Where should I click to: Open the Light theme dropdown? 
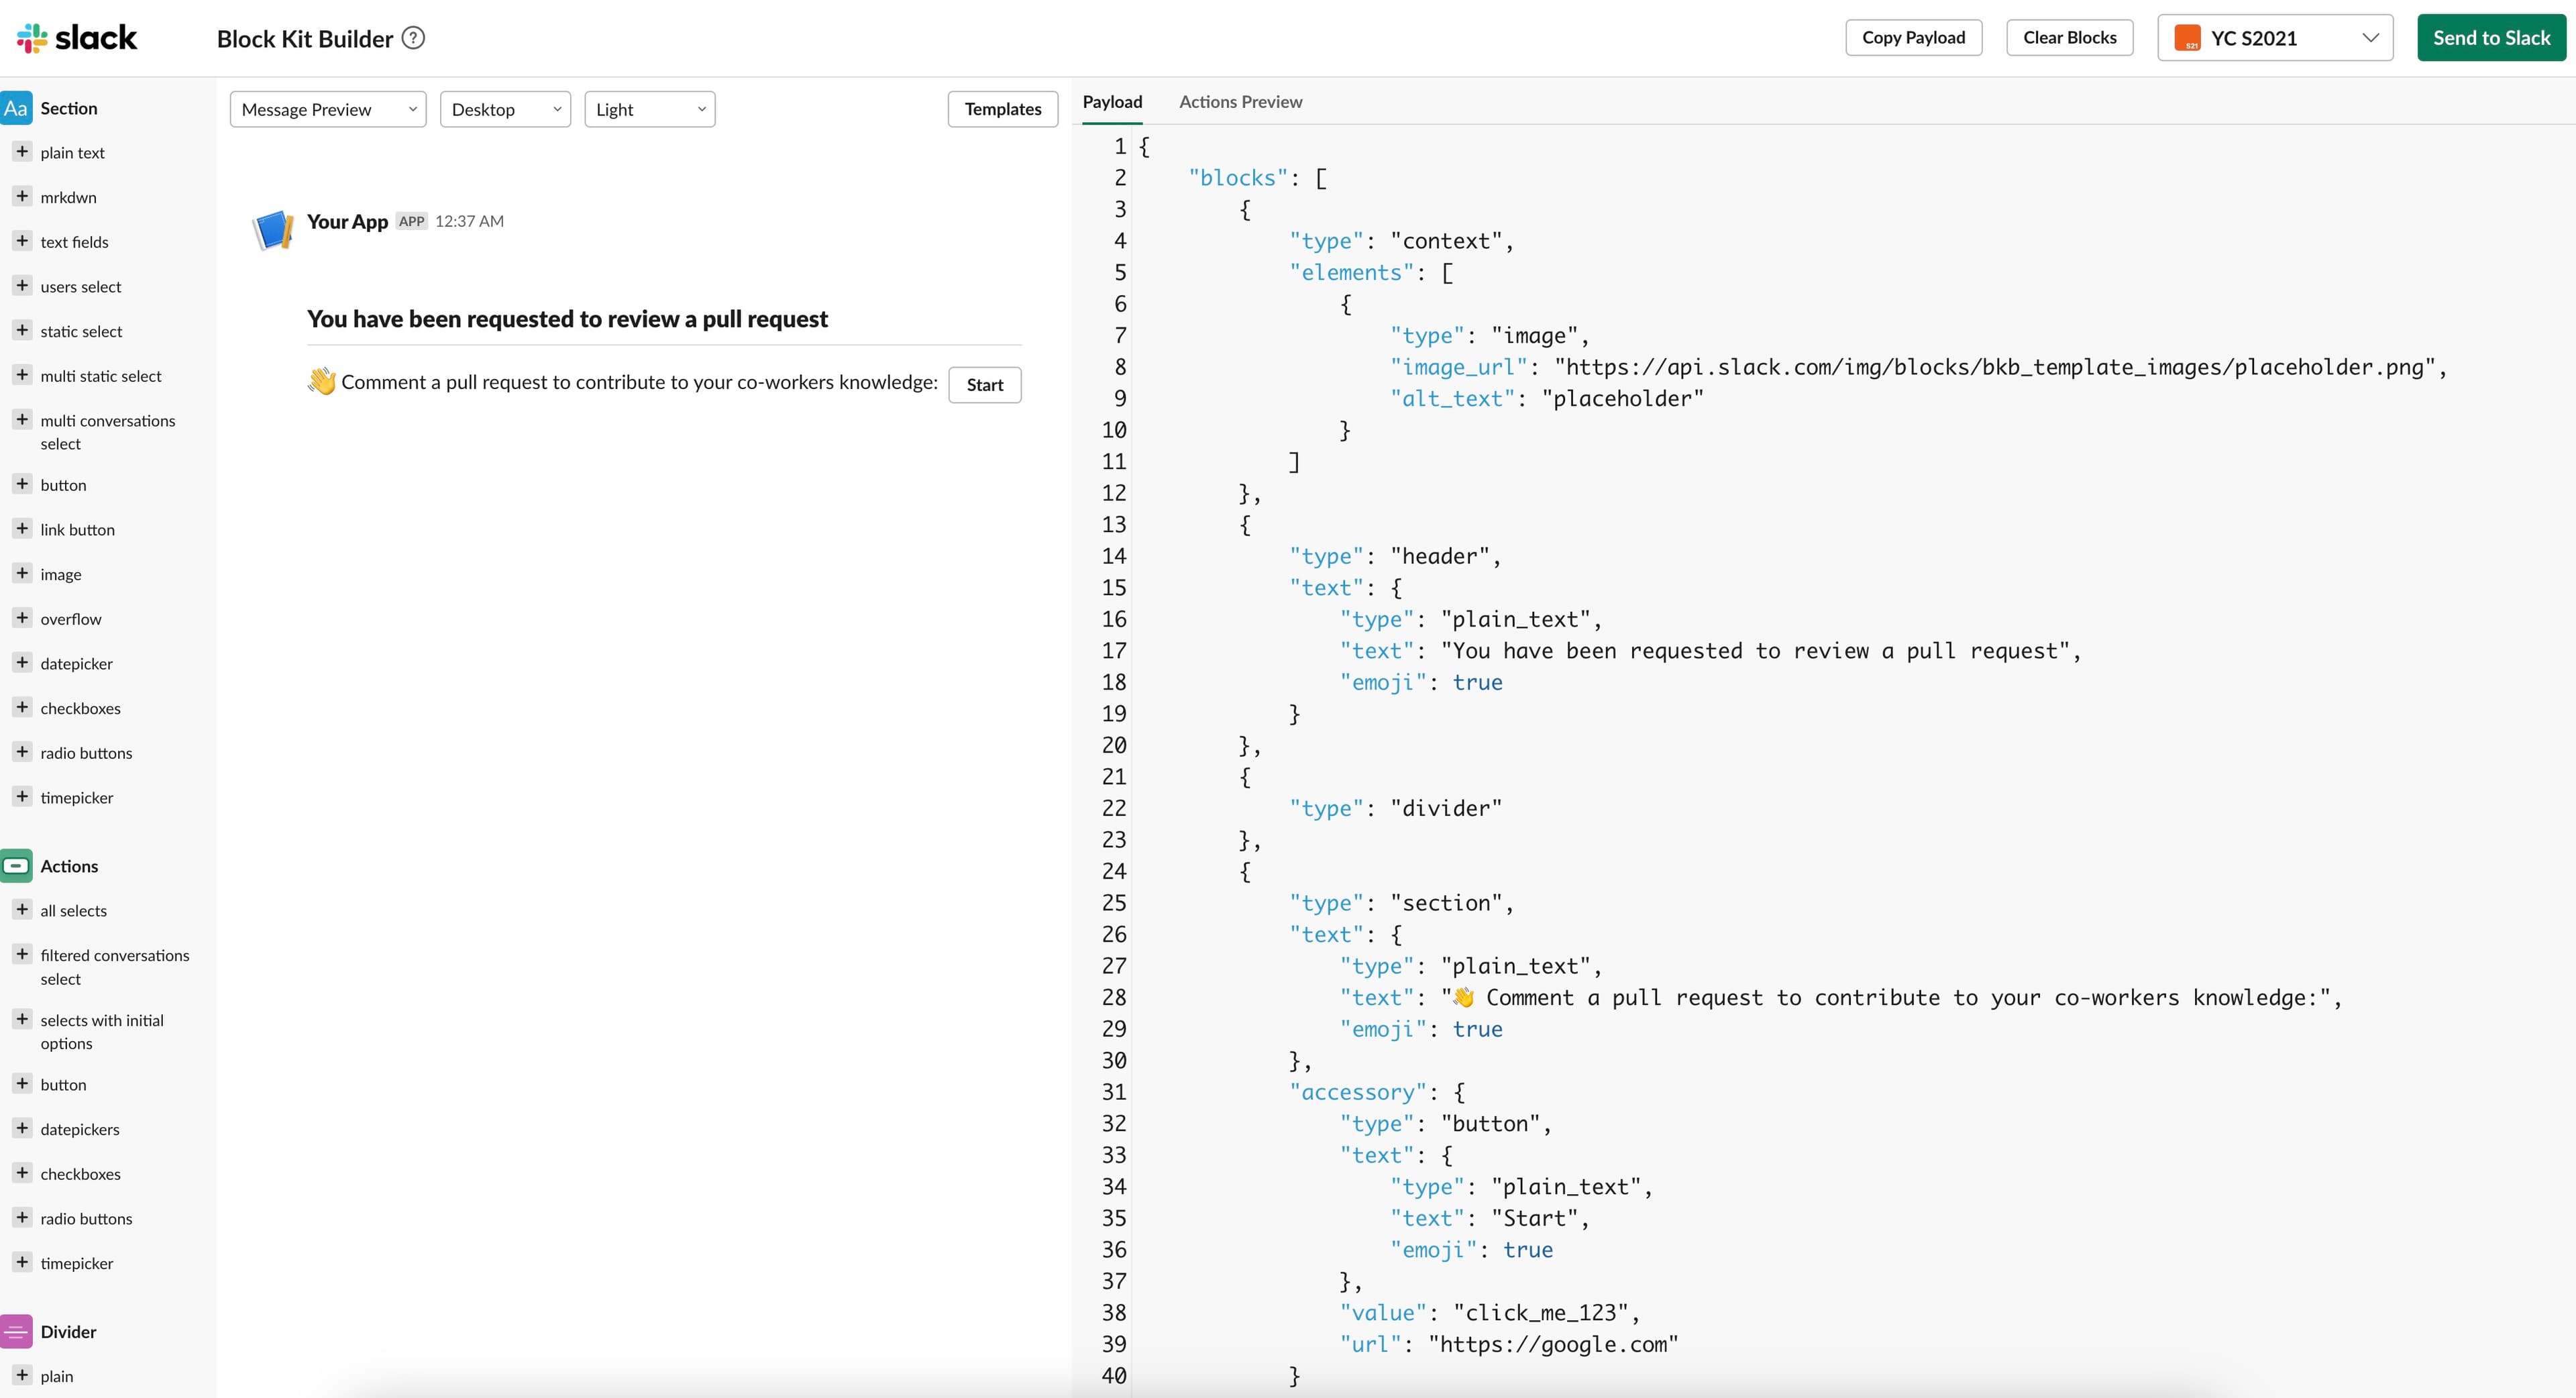click(x=649, y=109)
